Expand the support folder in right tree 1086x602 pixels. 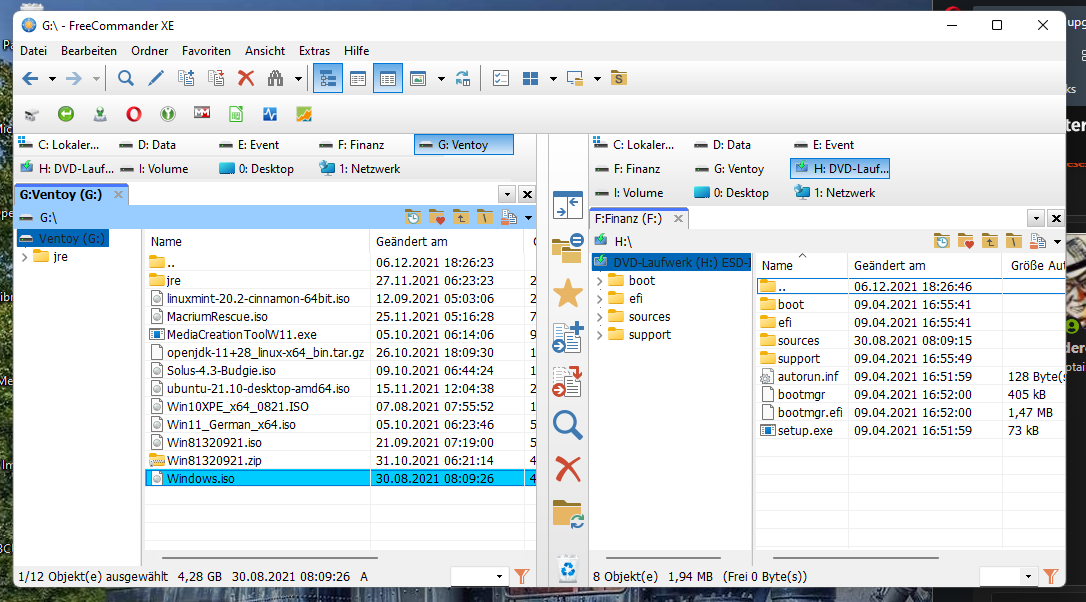(x=600, y=335)
